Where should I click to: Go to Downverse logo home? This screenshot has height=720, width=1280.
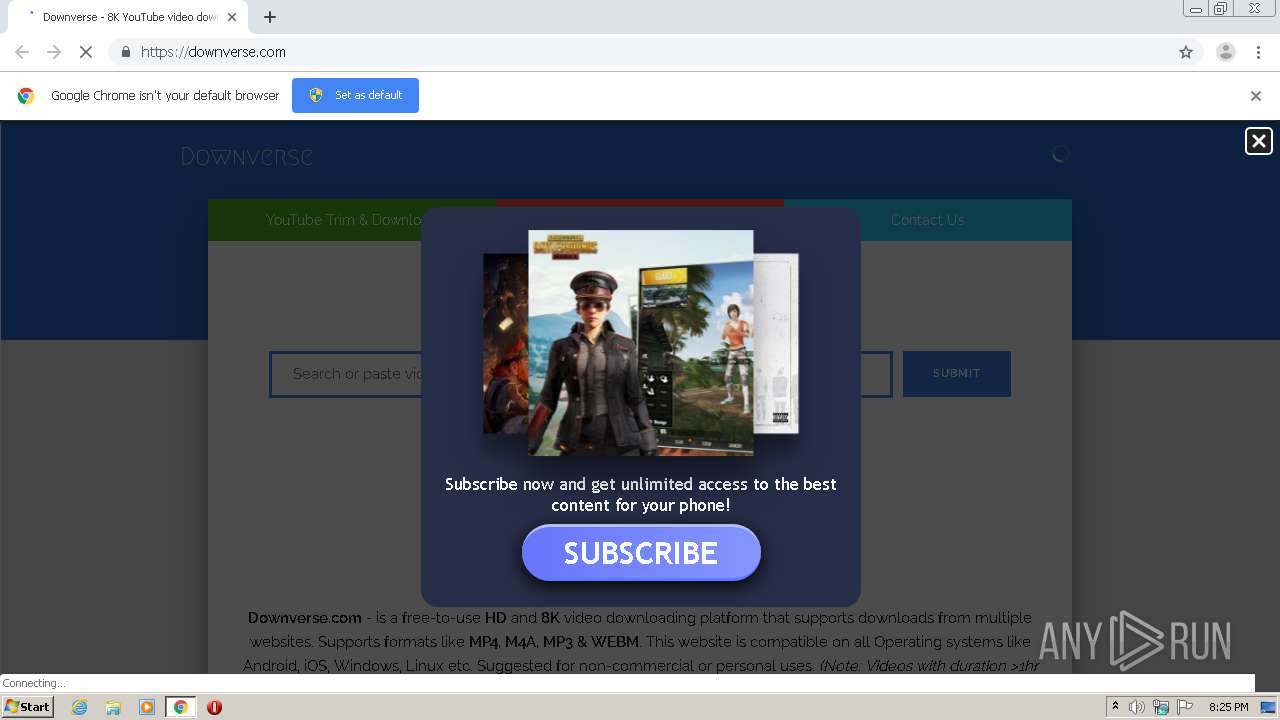[x=247, y=156]
